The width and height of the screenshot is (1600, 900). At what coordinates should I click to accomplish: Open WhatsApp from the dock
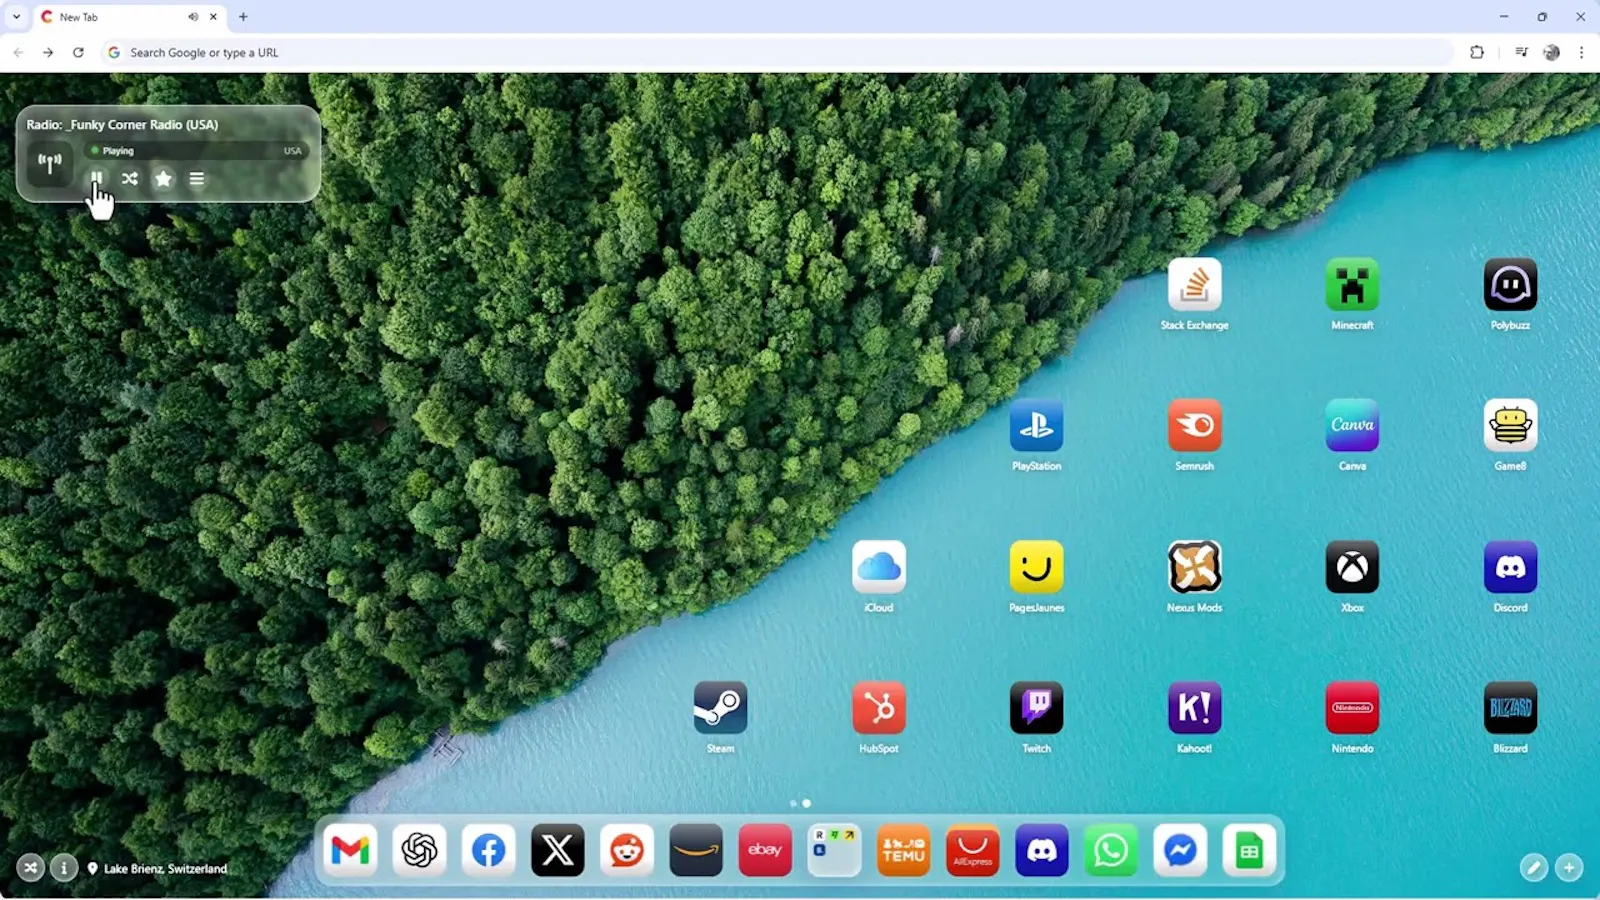click(1111, 850)
